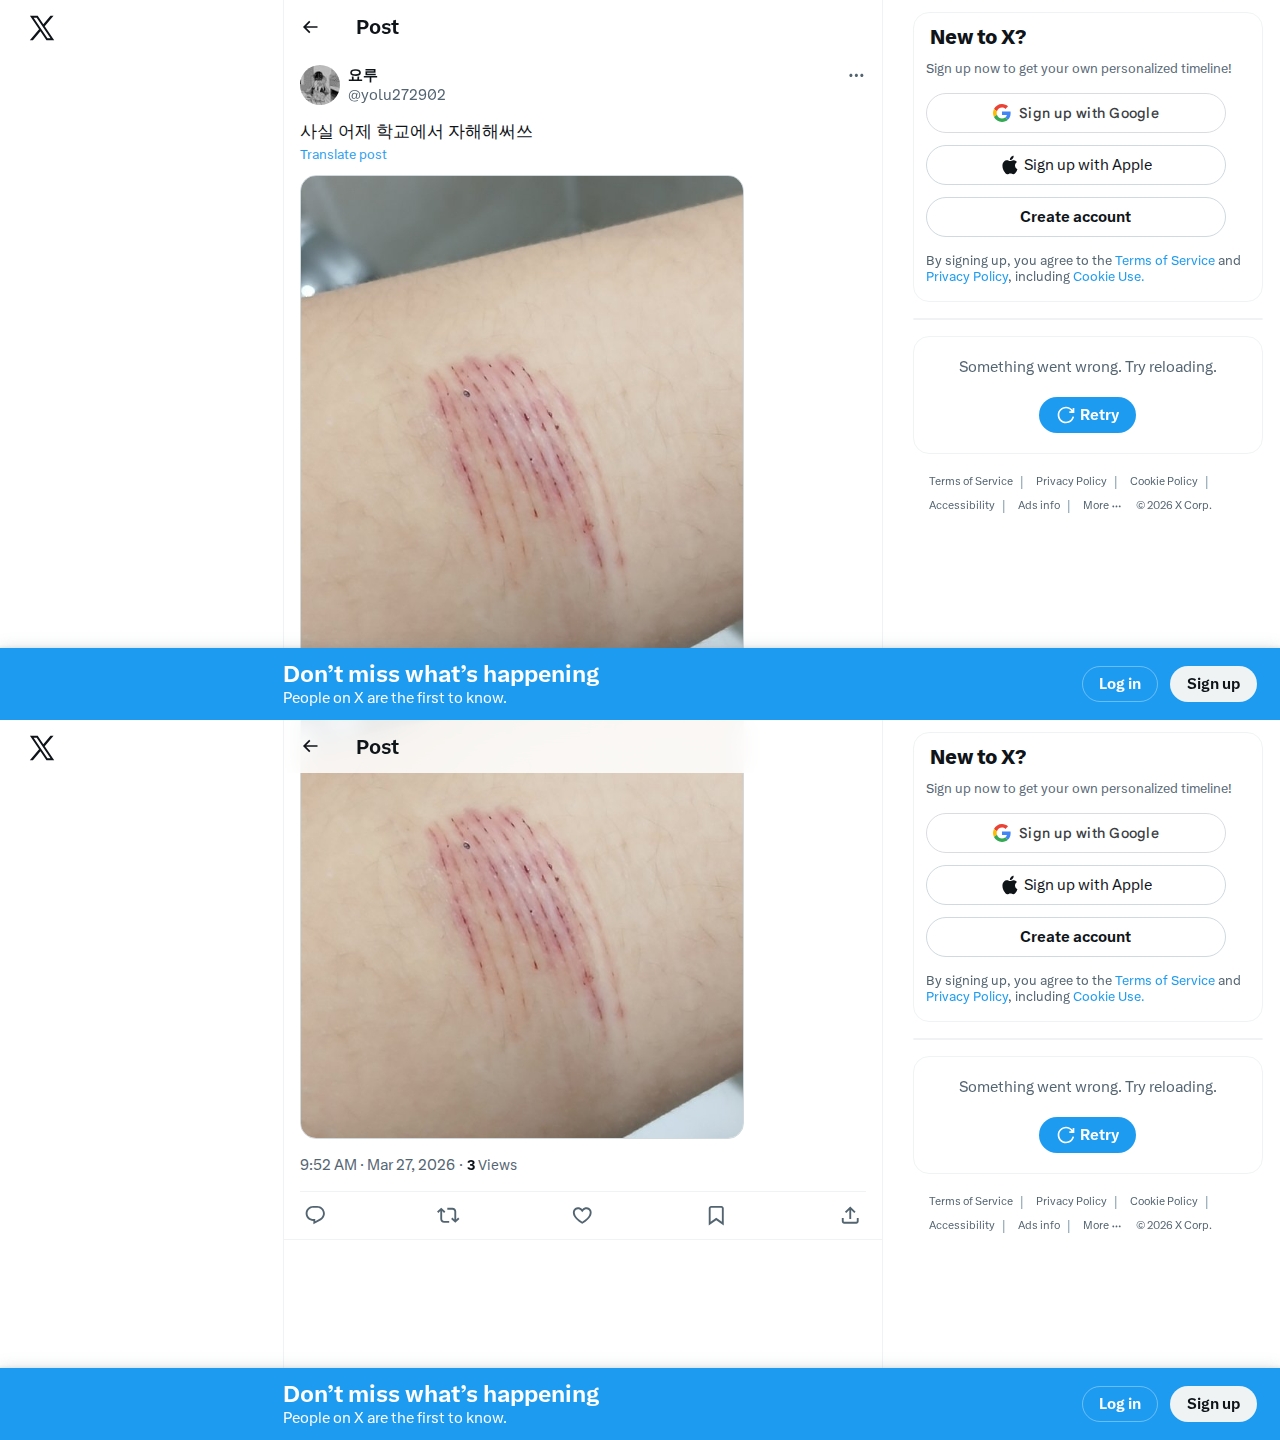
Task: Open the @yolu272902 handle link
Action: pos(397,95)
